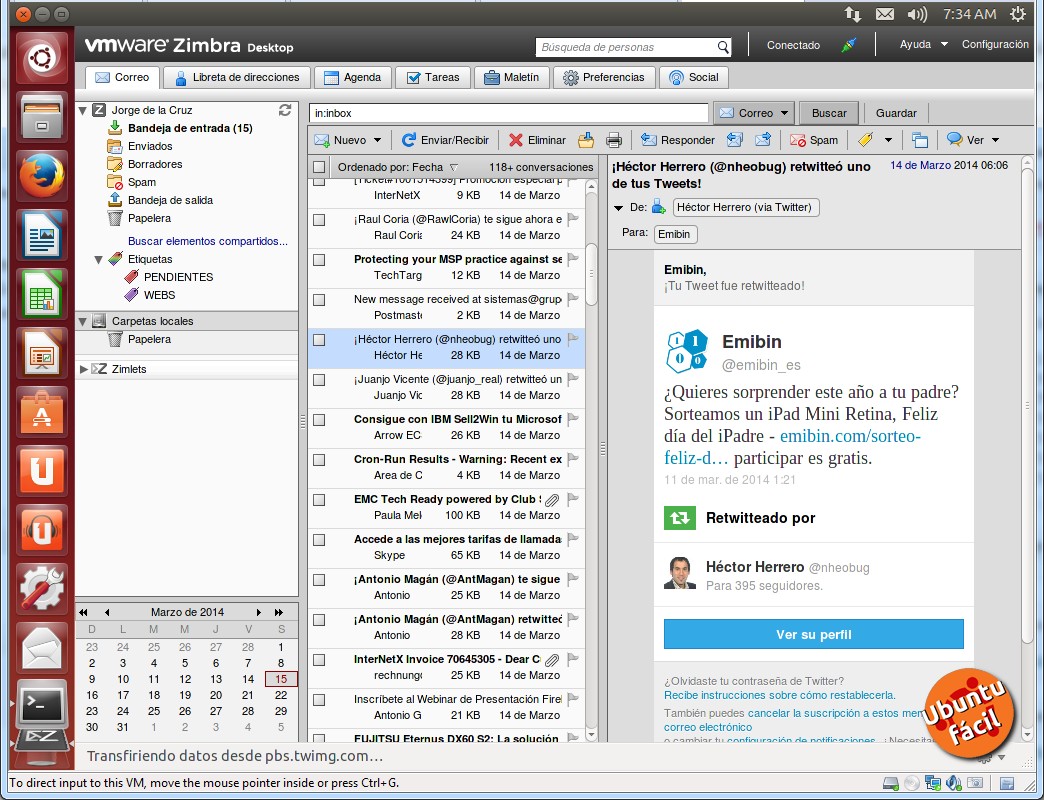1044x800 pixels.
Task: Click the add-contact icon next to De:
Action: coord(658,207)
